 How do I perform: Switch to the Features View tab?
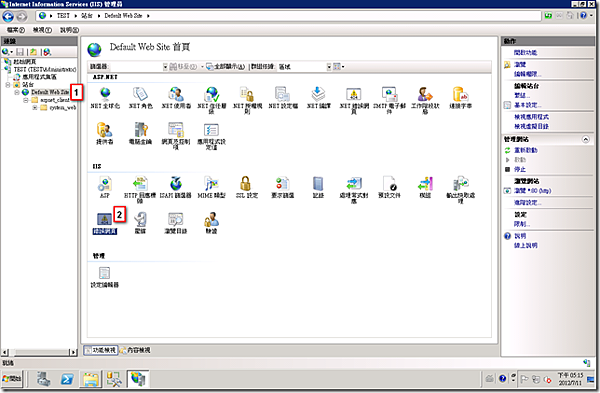101,350
